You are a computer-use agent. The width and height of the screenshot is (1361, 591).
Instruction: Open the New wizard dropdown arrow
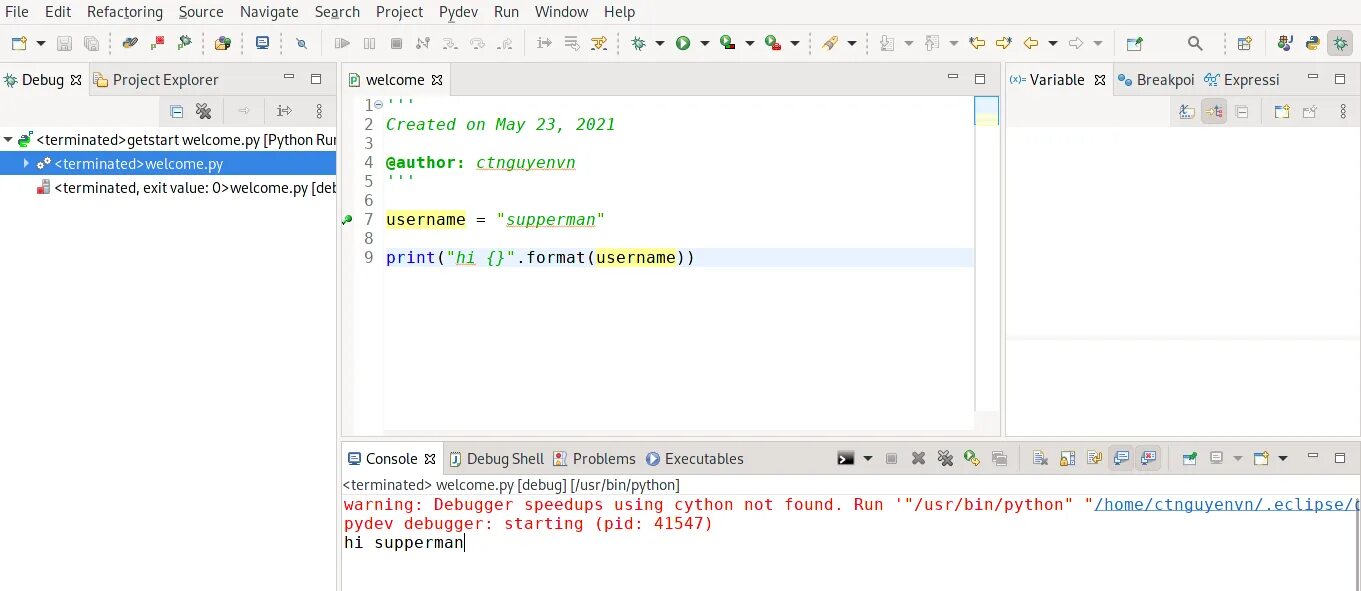41,43
